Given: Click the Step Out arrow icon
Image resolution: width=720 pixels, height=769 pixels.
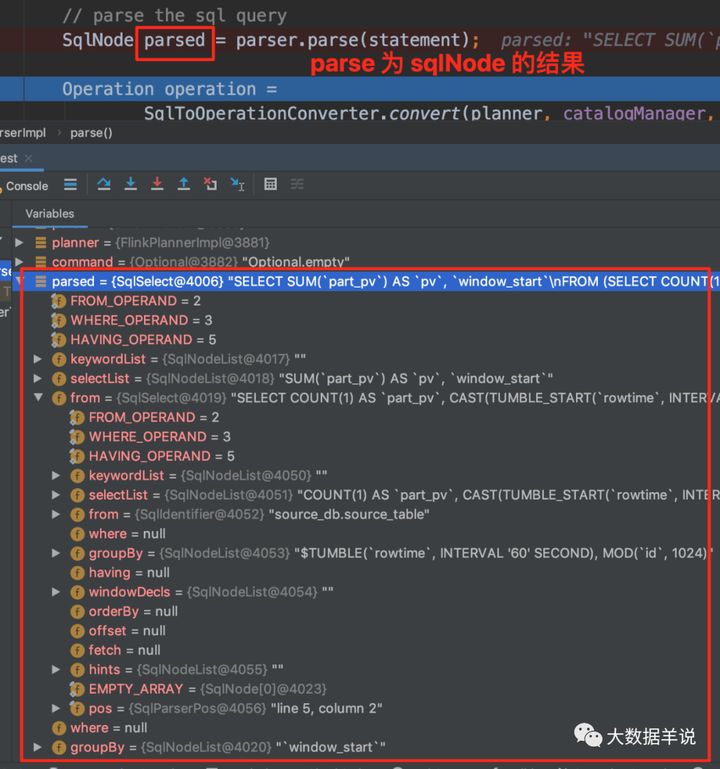Looking at the screenshot, I should [x=183, y=184].
